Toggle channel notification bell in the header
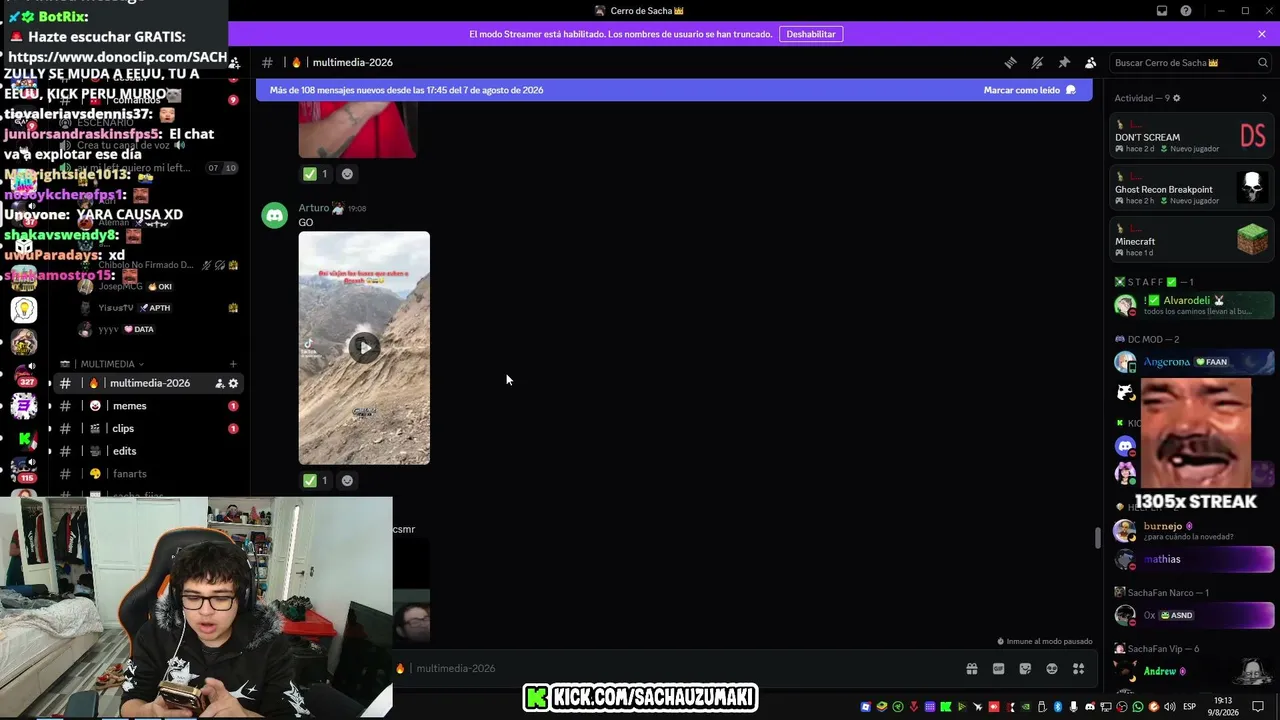1280x720 pixels. pos(1037,62)
